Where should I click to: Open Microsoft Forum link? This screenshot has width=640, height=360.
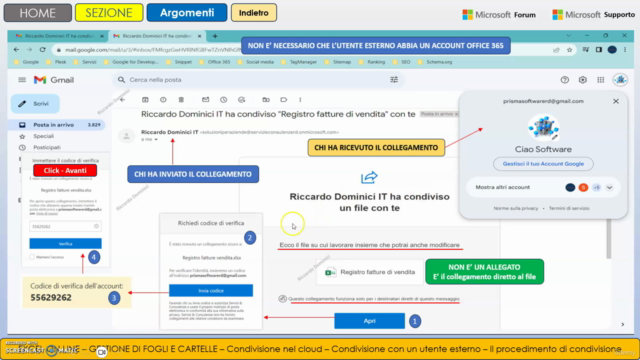499,15
